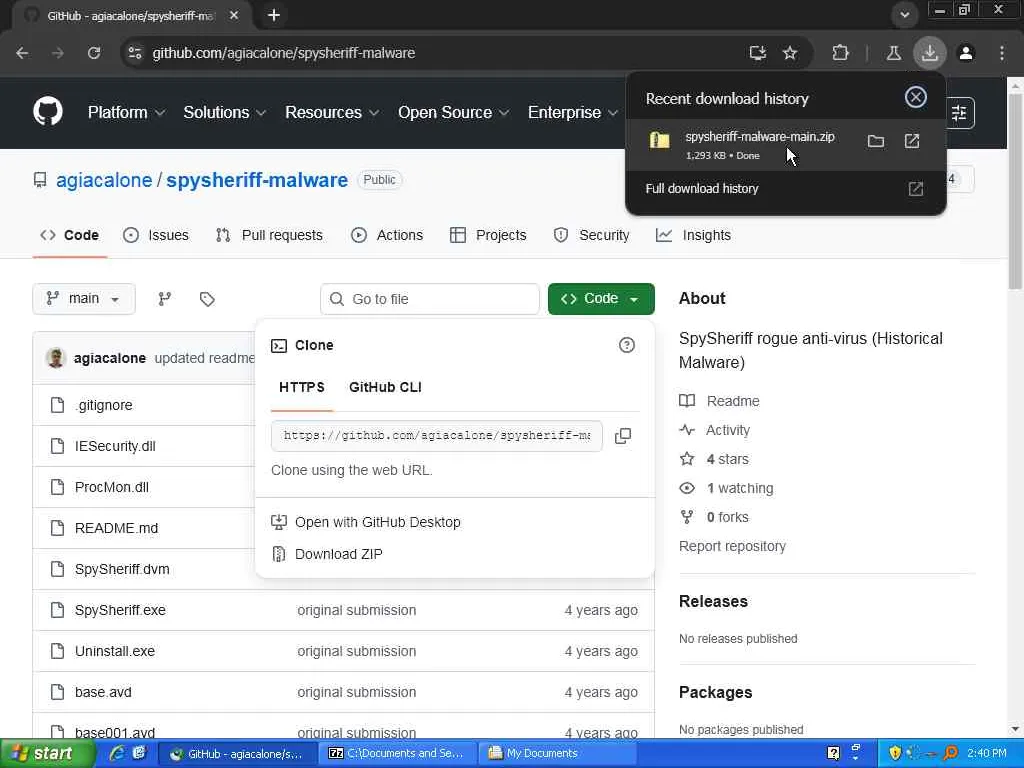Image resolution: width=1024 pixels, height=768 pixels.
Task: Switch to My Documents taskbar window
Action: point(556,754)
